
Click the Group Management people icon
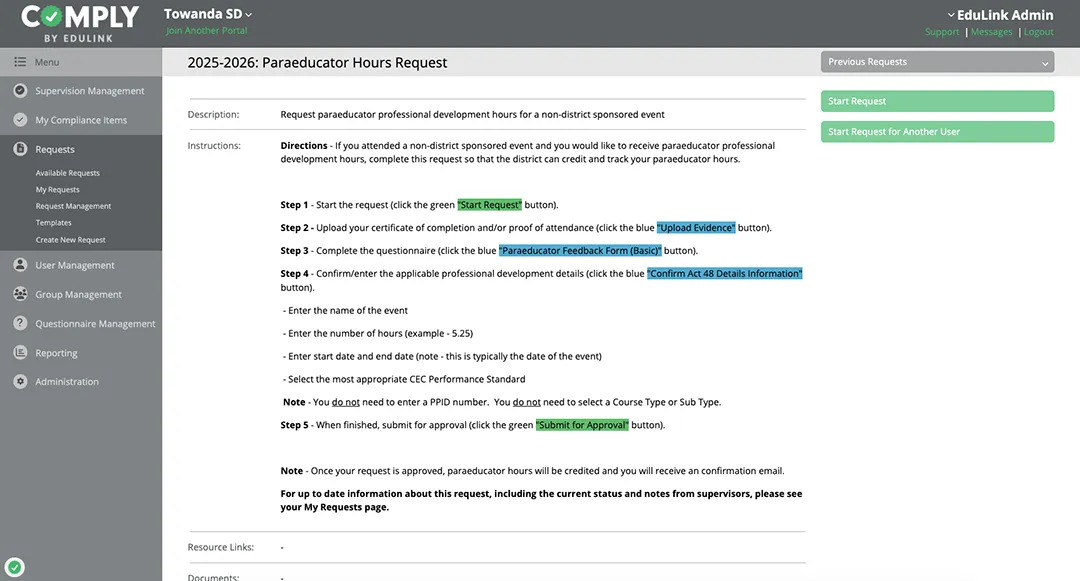coord(20,294)
